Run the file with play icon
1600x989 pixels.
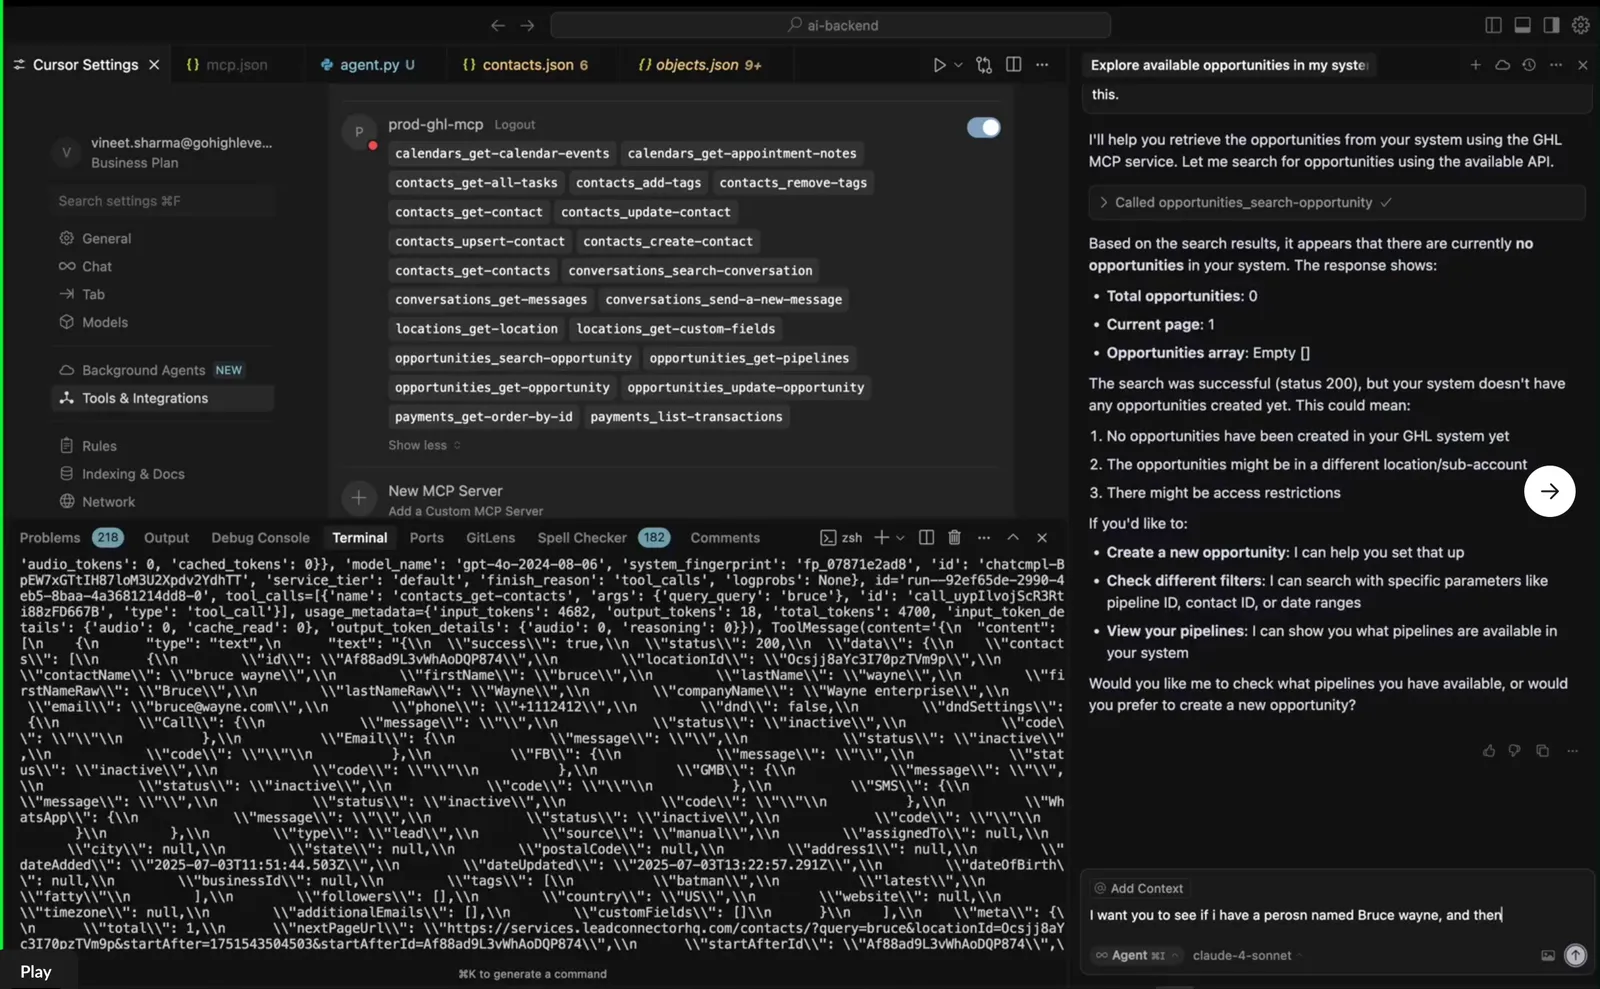[939, 65]
